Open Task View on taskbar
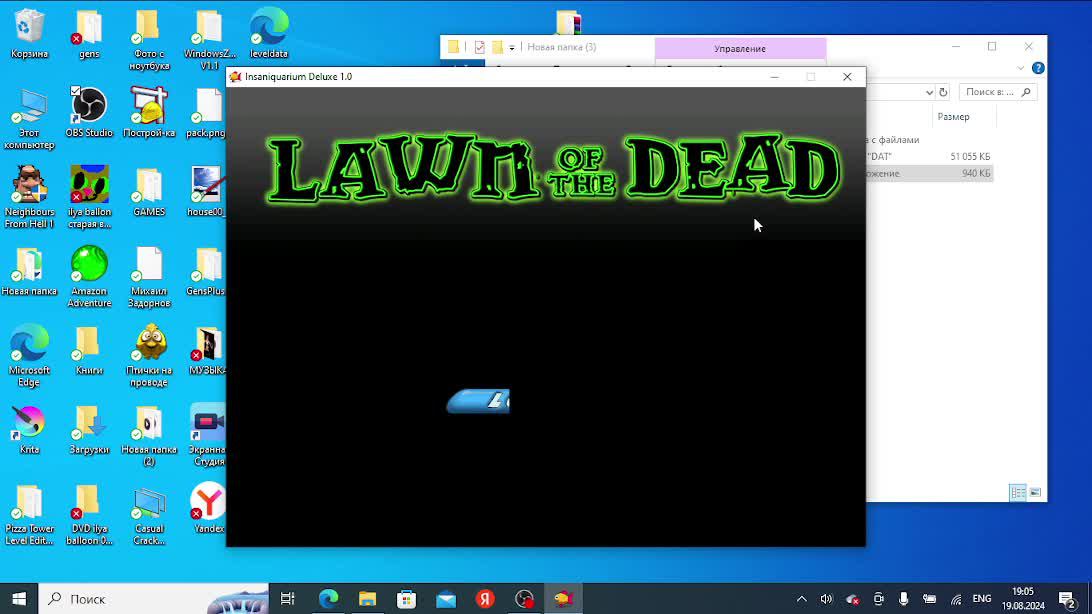1092x614 pixels. (288, 599)
